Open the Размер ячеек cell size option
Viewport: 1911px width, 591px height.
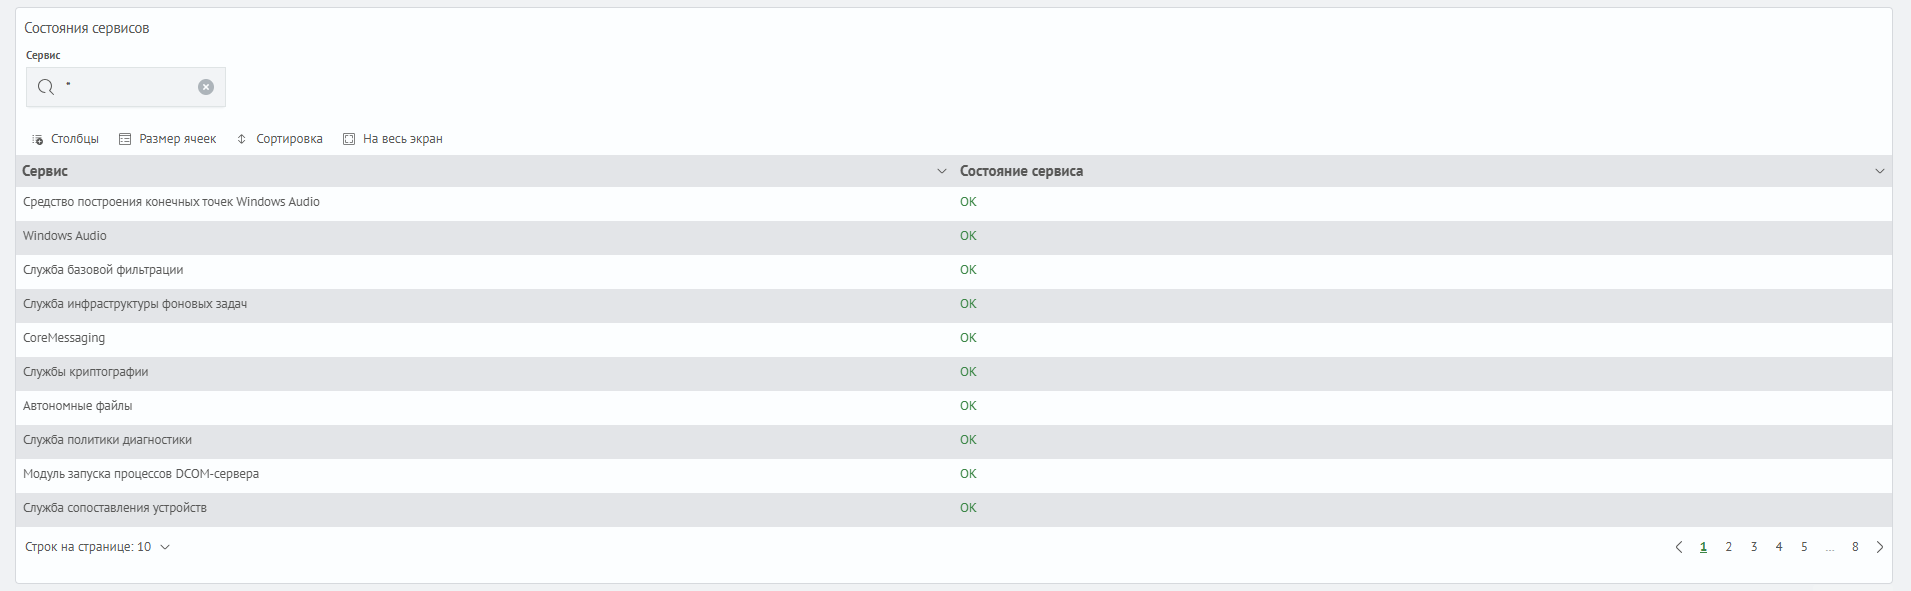[x=168, y=139]
